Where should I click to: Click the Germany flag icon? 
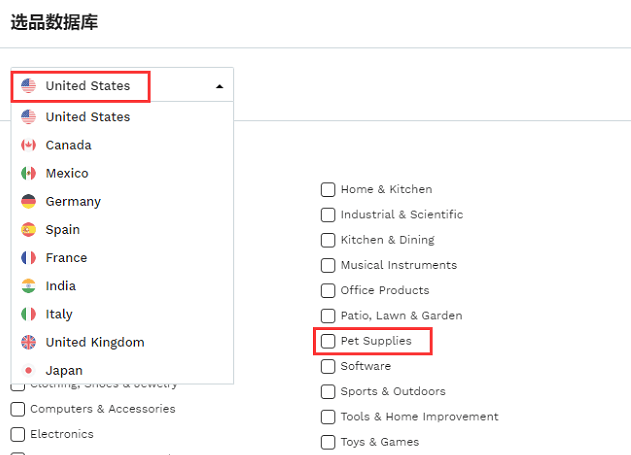(28, 201)
